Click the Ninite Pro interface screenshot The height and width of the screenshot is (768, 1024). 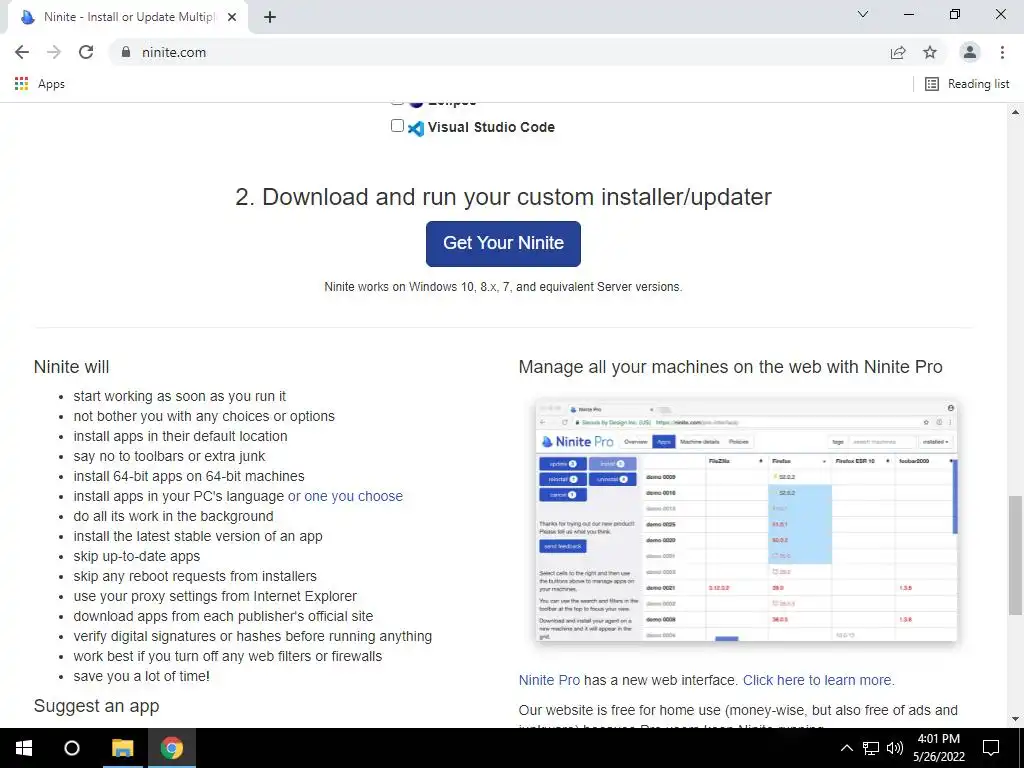click(x=746, y=520)
